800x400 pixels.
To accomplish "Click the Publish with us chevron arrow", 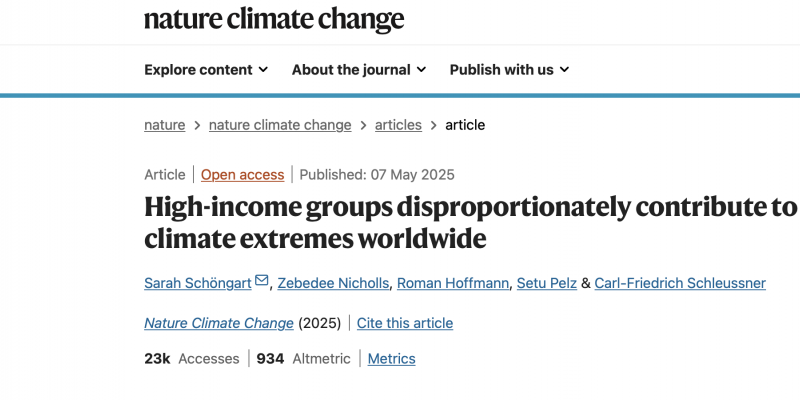I will coord(564,70).
